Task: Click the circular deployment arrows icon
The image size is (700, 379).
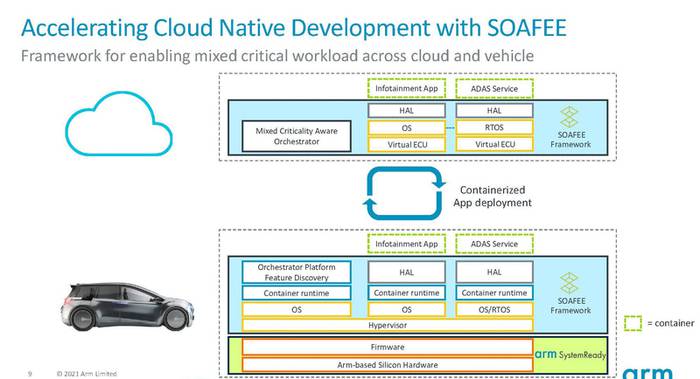Action: click(404, 193)
